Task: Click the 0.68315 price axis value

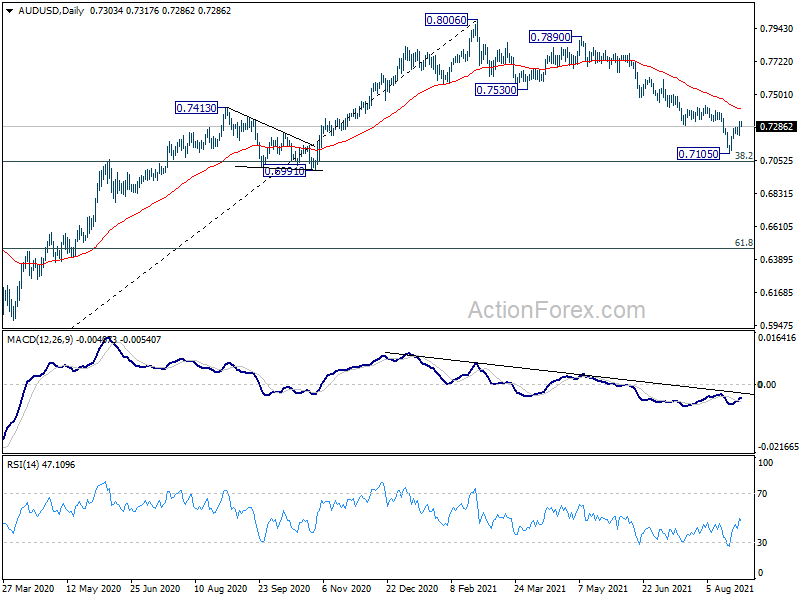Action: [x=777, y=194]
